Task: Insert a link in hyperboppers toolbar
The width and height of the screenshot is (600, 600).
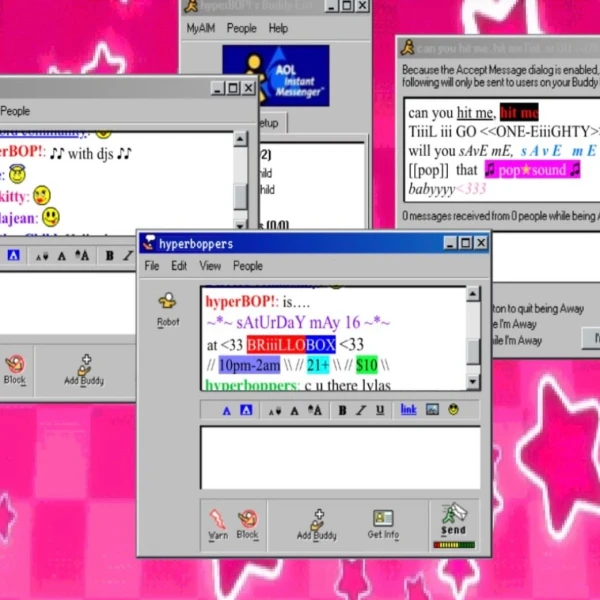Action: coord(408,409)
